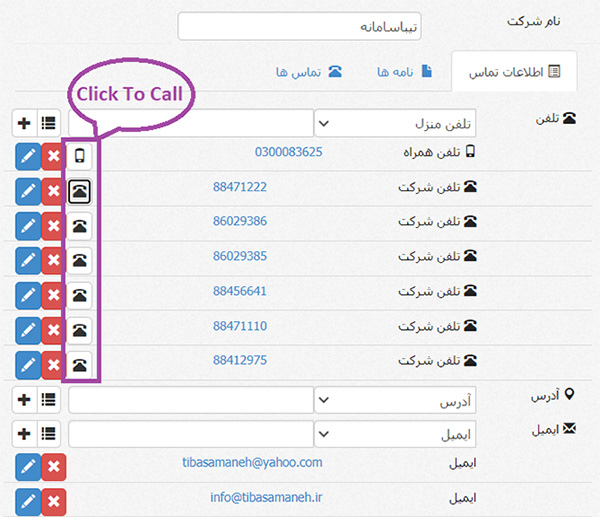The width and height of the screenshot is (600, 517).
Task: Add new phone with plus button
Action: 24,123
